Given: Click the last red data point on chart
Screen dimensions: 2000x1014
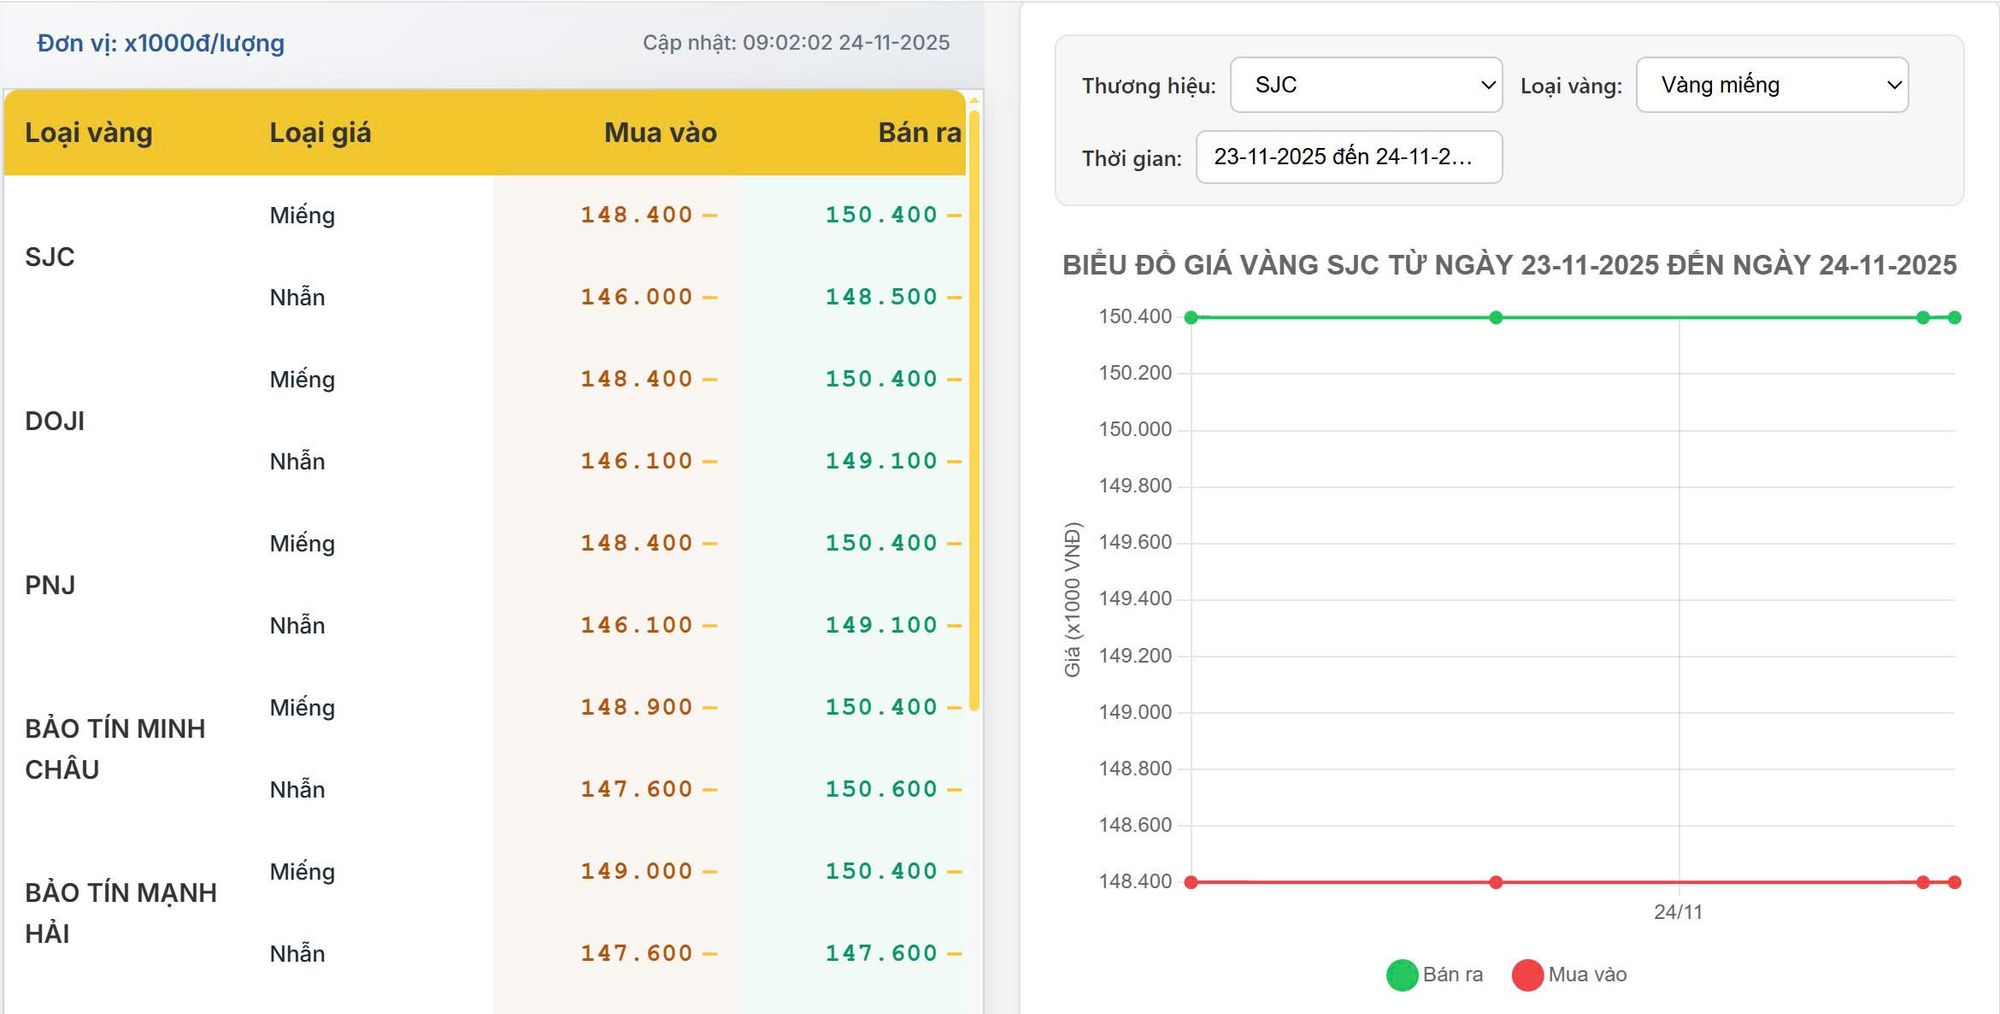Looking at the screenshot, I should (x=1954, y=882).
